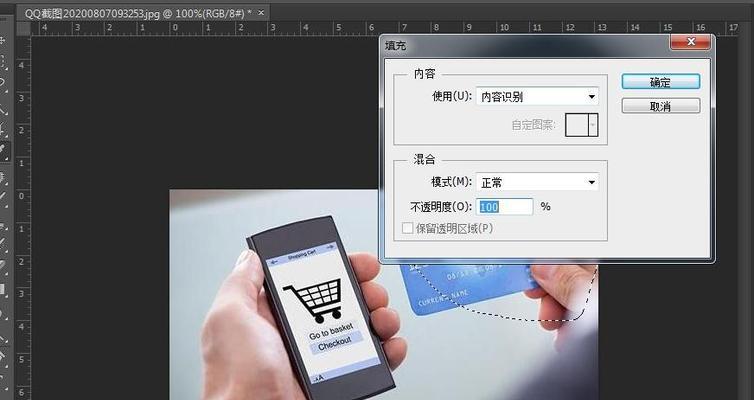Click the 不透明度(O) field showing 100
The width and height of the screenshot is (754, 400).
click(x=504, y=207)
